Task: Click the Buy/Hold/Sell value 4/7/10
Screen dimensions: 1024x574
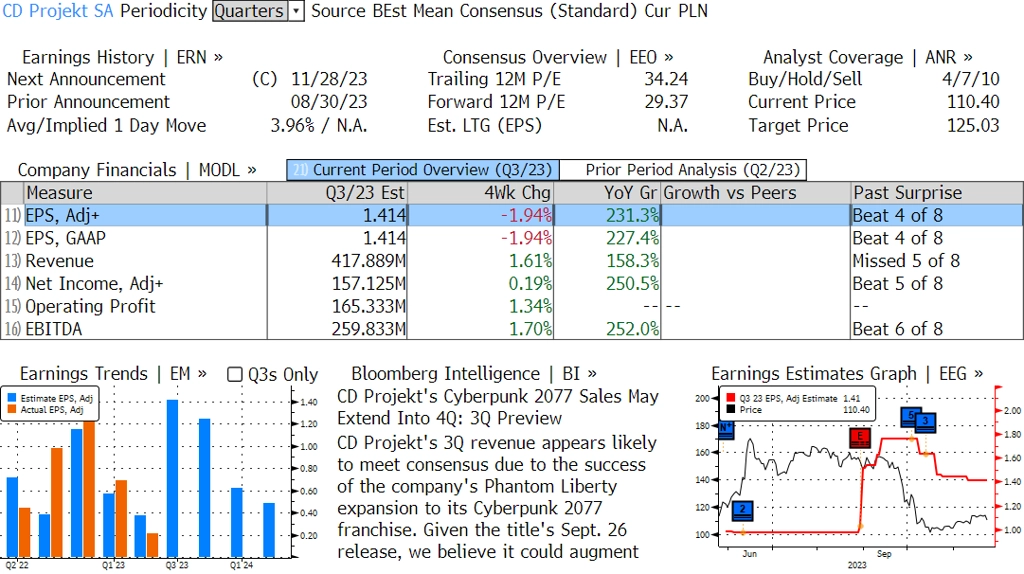Action: (x=970, y=80)
